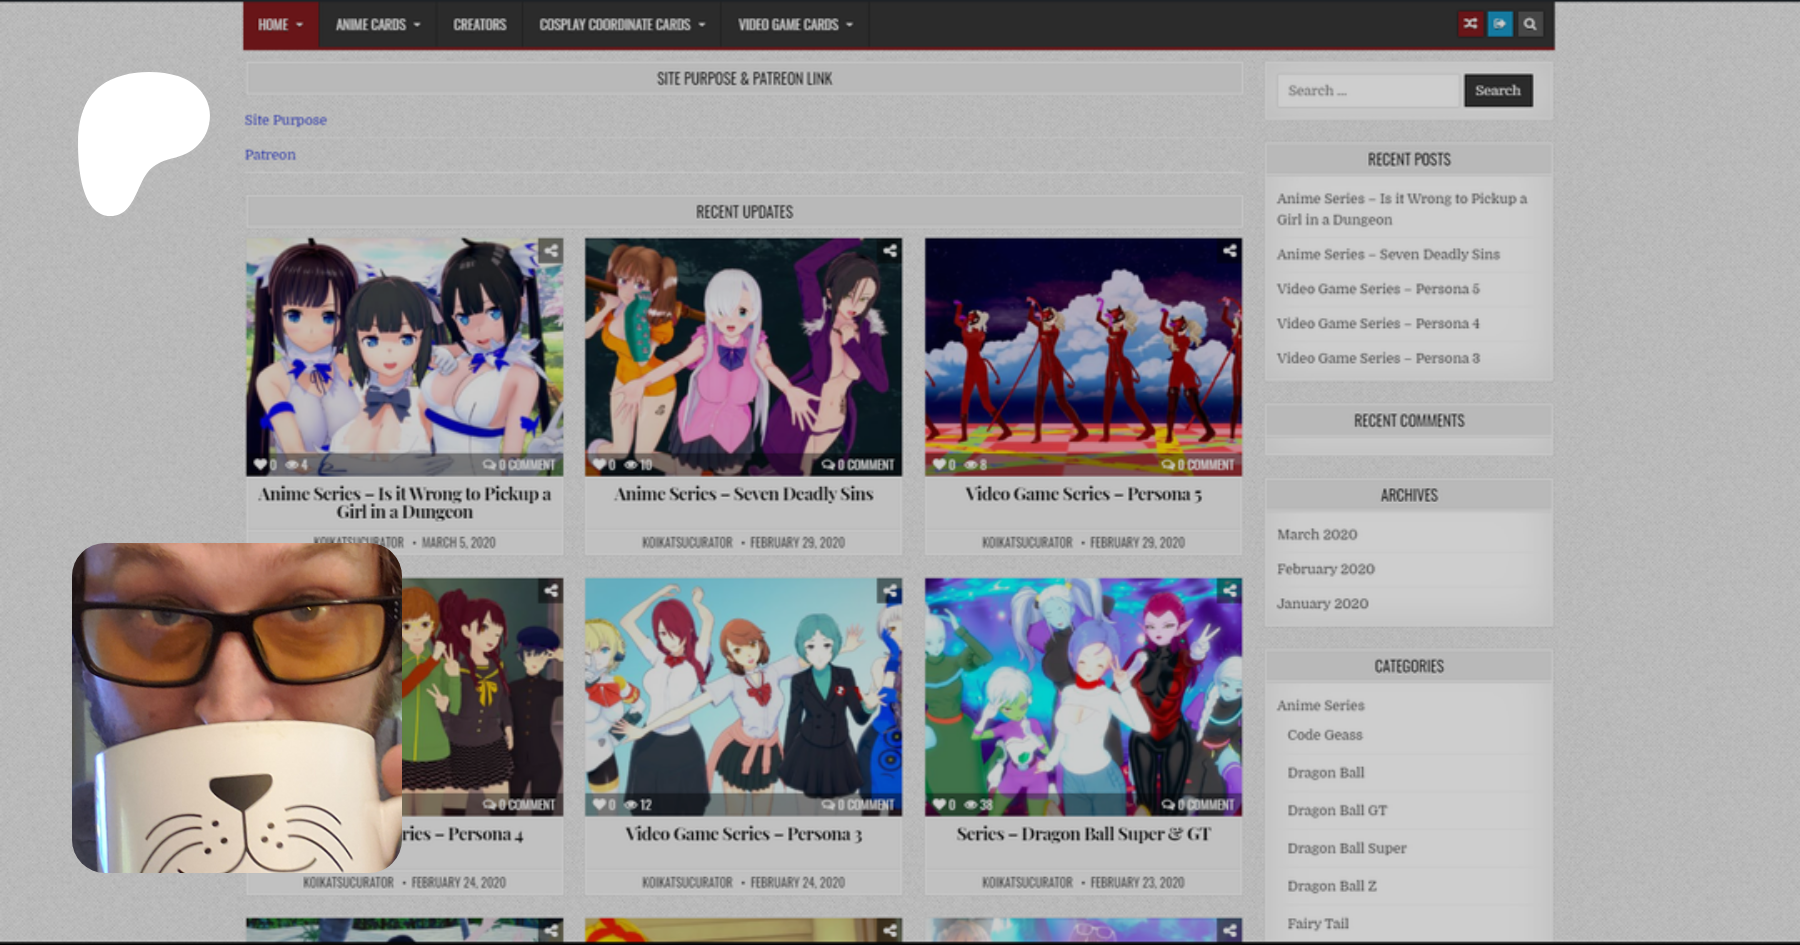Toggle heart on Dragon Ball Super post
The height and width of the screenshot is (945, 1800).
pos(939,805)
